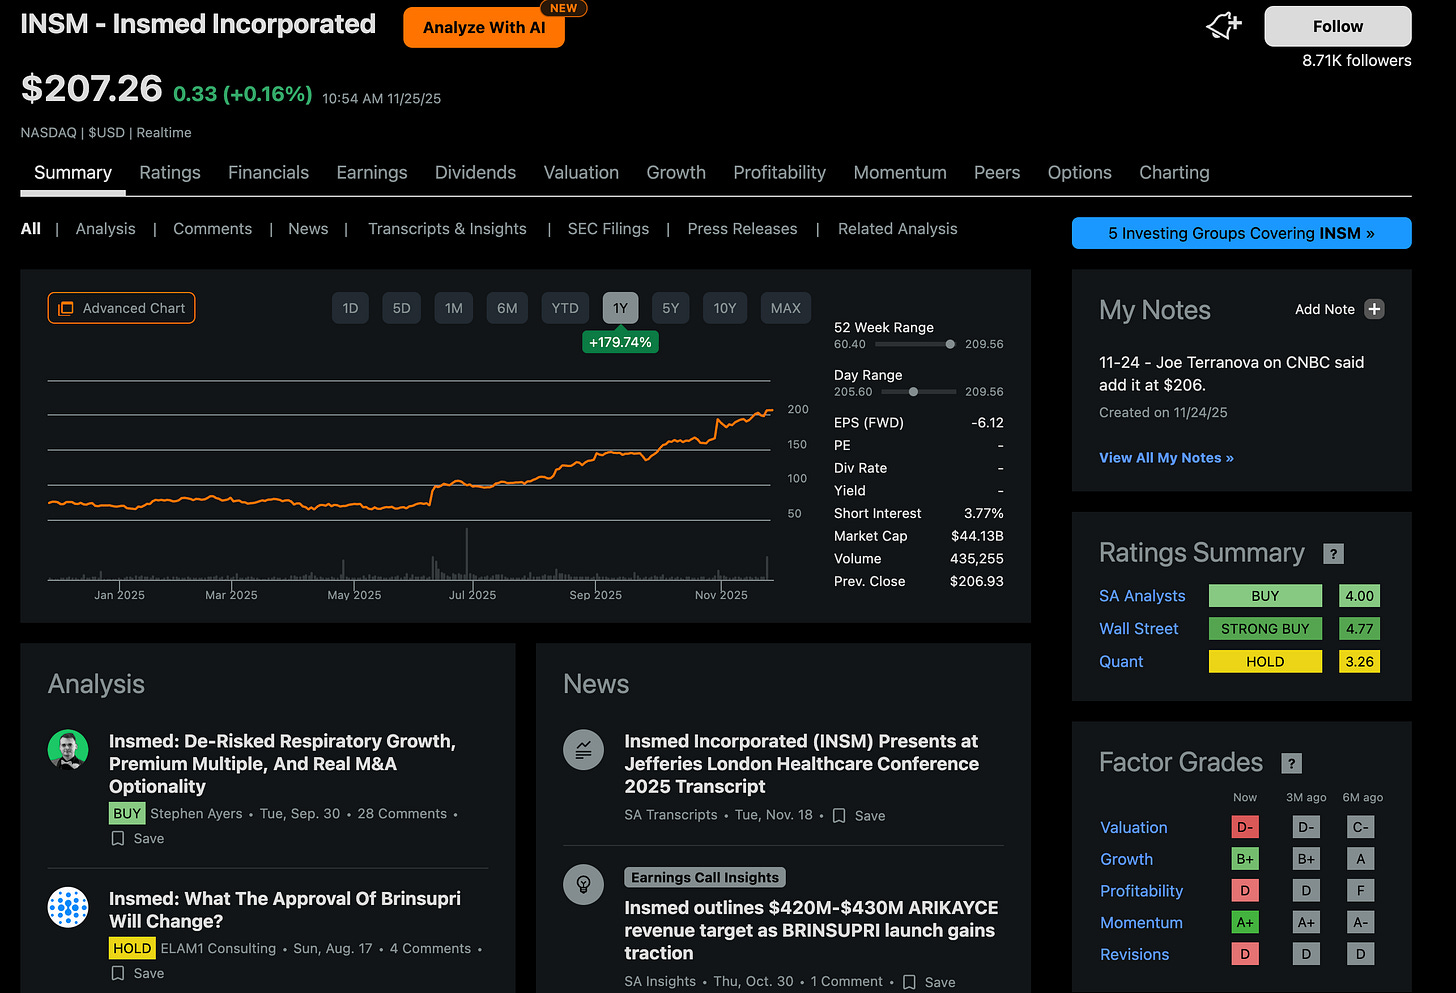This screenshot has width=1456, height=993.
Task: Open the SA Analysts rating link
Action: click(x=1142, y=596)
